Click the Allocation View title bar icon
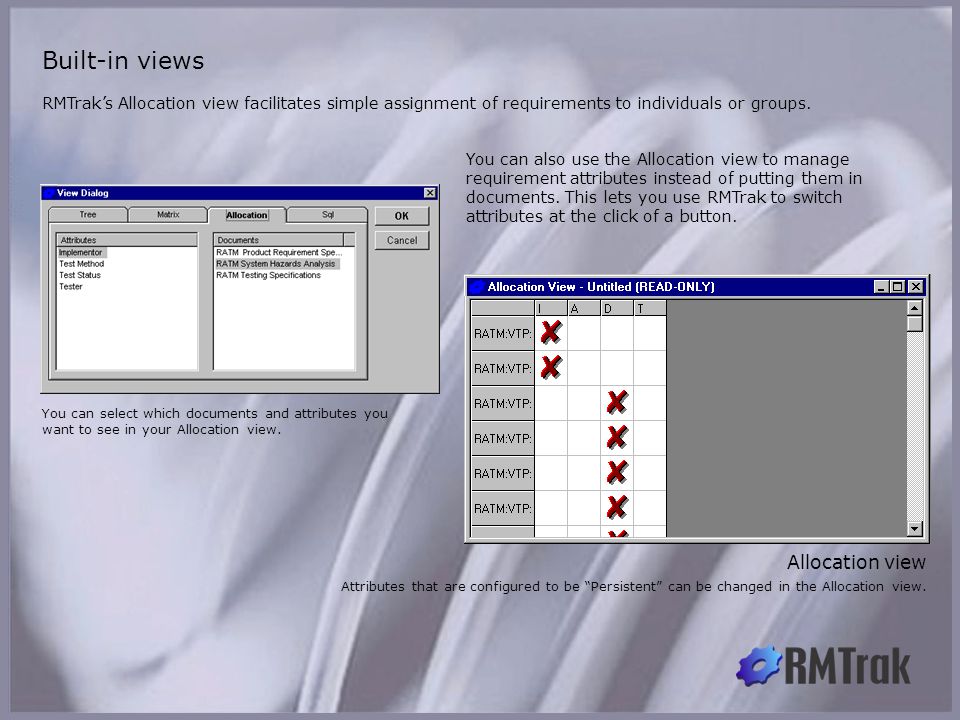This screenshot has height=720, width=960. click(x=477, y=287)
